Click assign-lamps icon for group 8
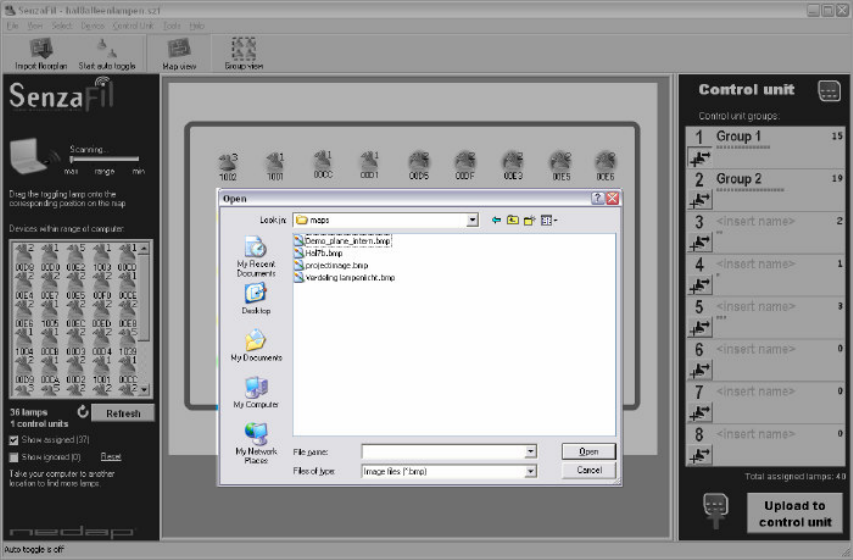The height and width of the screenshot is (560, 853). click(x=700, y=456)
